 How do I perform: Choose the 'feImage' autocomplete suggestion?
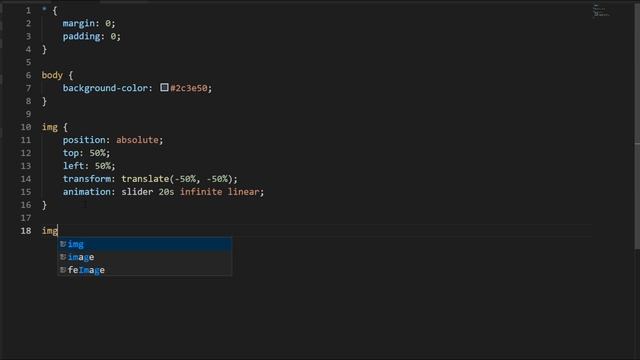pyautogui.click(x=145, y=270)
